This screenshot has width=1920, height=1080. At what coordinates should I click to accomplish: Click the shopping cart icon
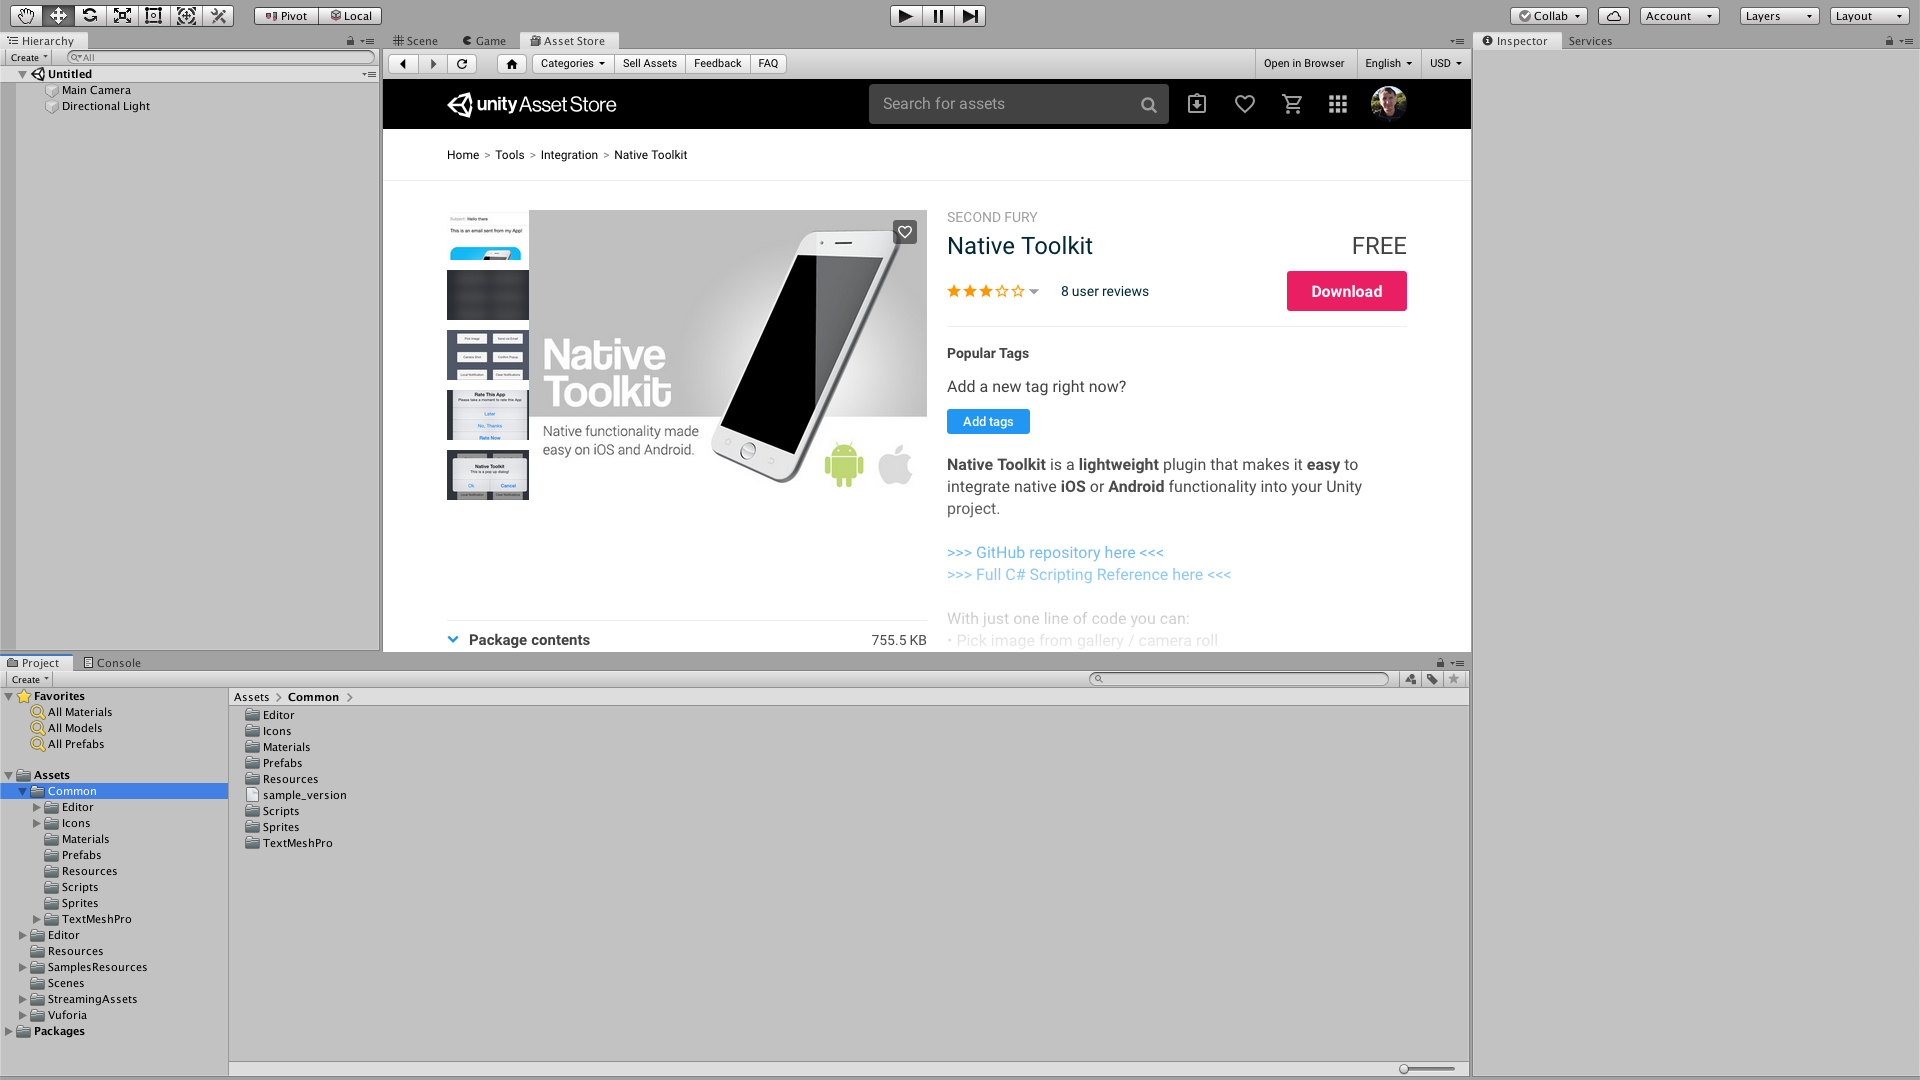1292,104
